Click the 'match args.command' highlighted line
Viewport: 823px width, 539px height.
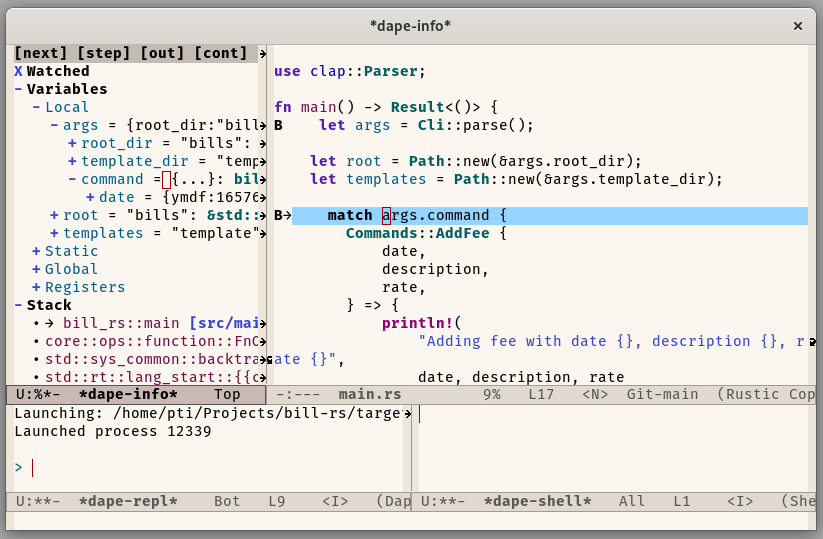[x=550, y=215]
